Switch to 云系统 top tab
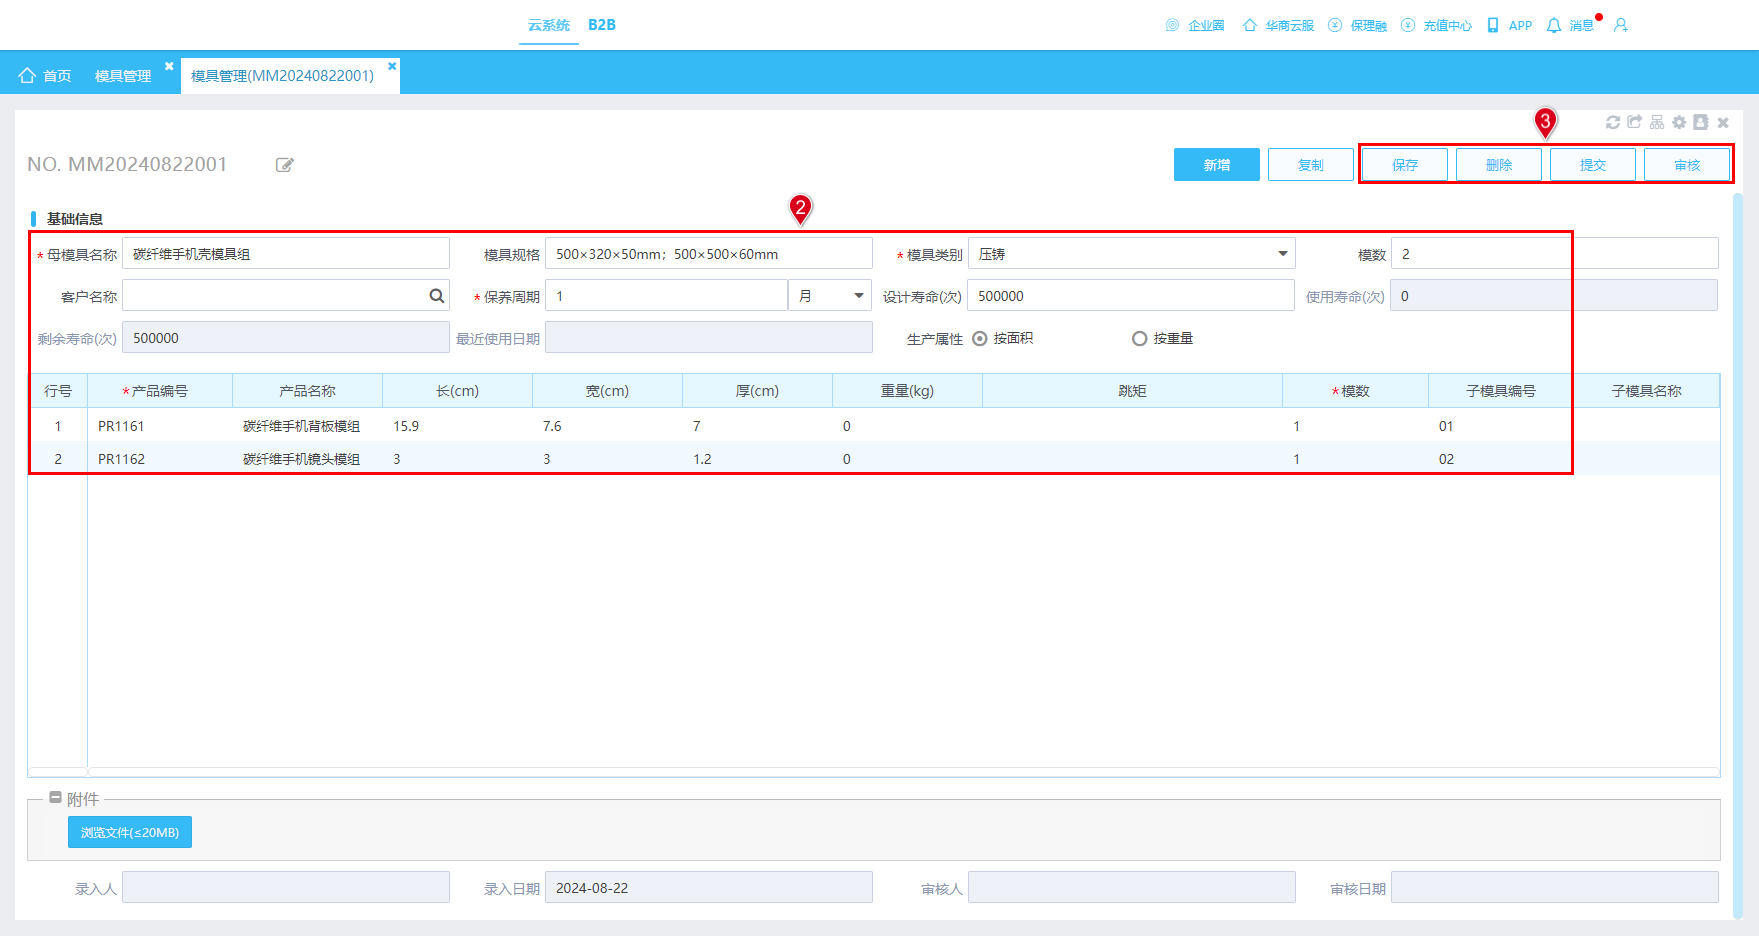The height and width of the screenshot is (936, 1759). click(549, 25)
